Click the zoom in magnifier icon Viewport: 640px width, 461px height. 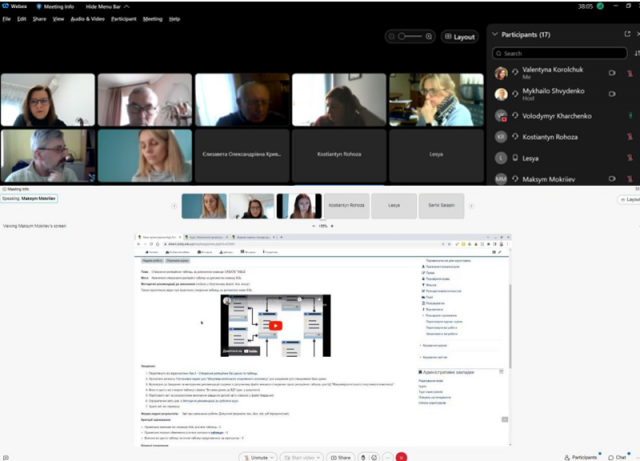point(429,36)
